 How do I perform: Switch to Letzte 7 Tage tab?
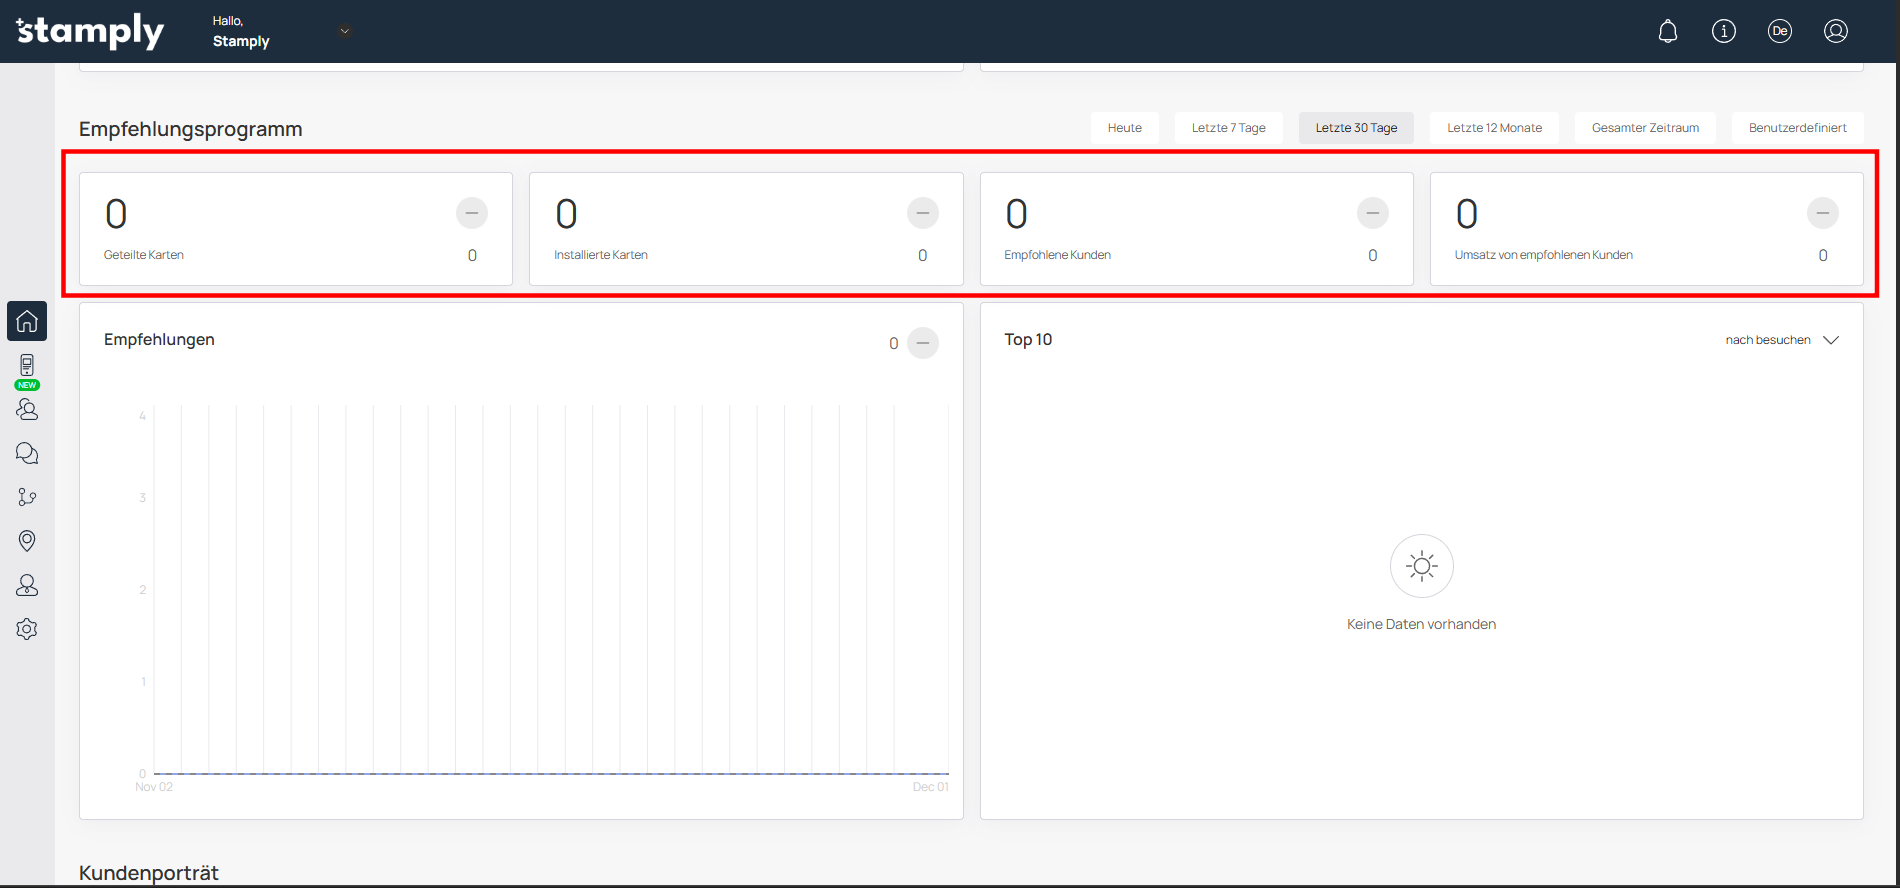[x=1228, y=128]
